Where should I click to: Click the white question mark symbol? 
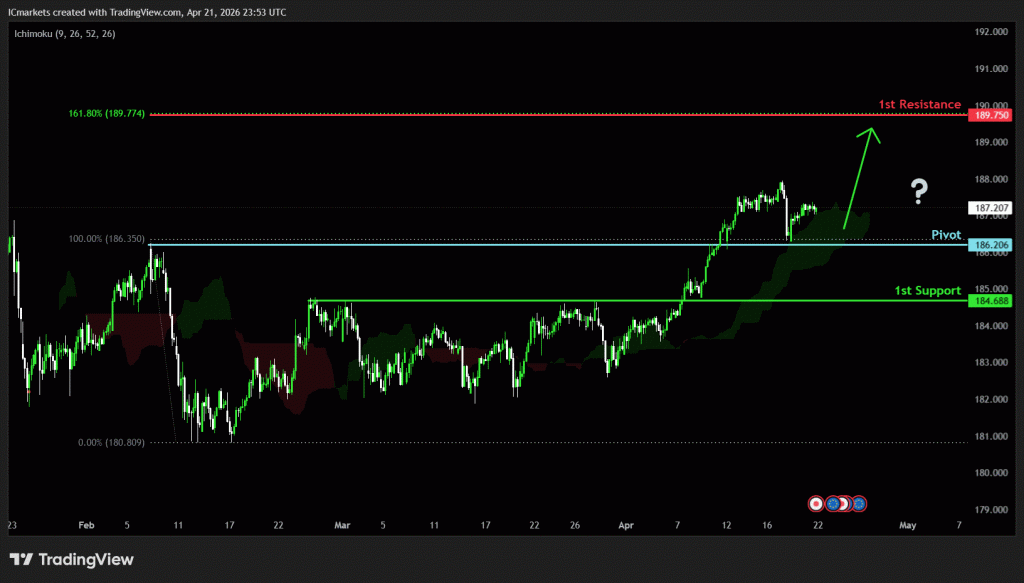(918, 192)
